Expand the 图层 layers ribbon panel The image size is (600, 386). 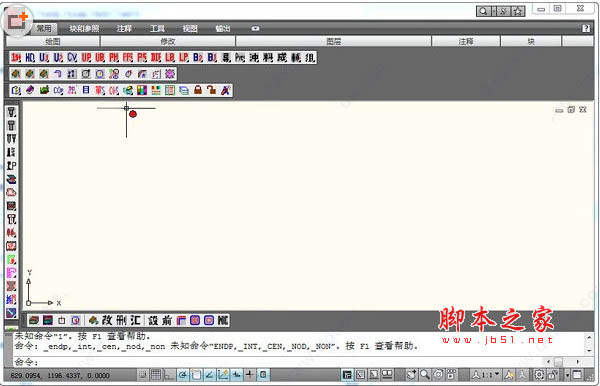click(334, 41)
